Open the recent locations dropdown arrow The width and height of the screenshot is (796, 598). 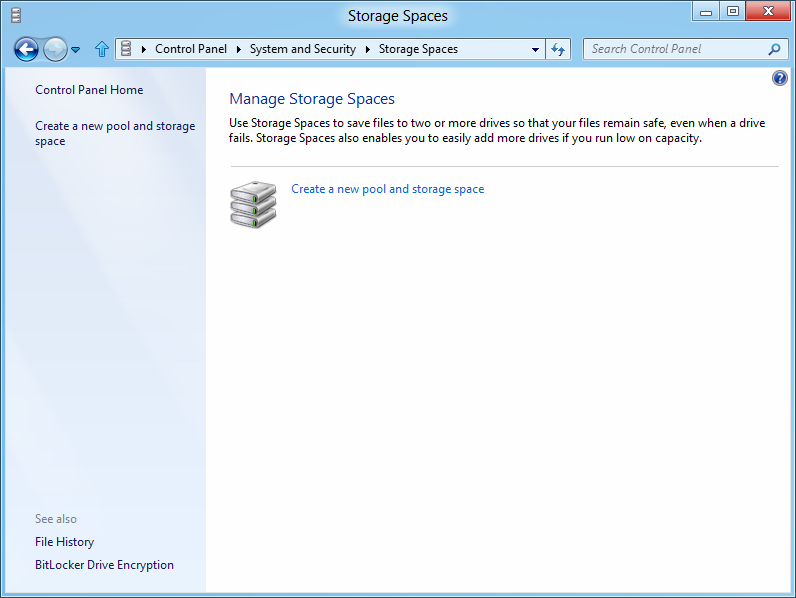pos(76,50)
